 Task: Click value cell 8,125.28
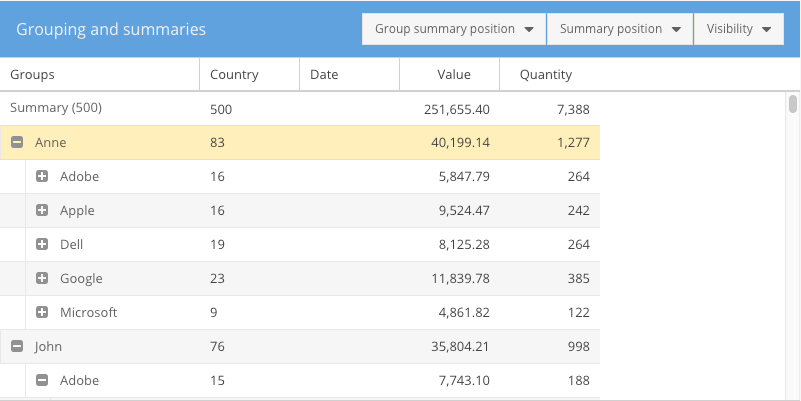tap(464, 244)
